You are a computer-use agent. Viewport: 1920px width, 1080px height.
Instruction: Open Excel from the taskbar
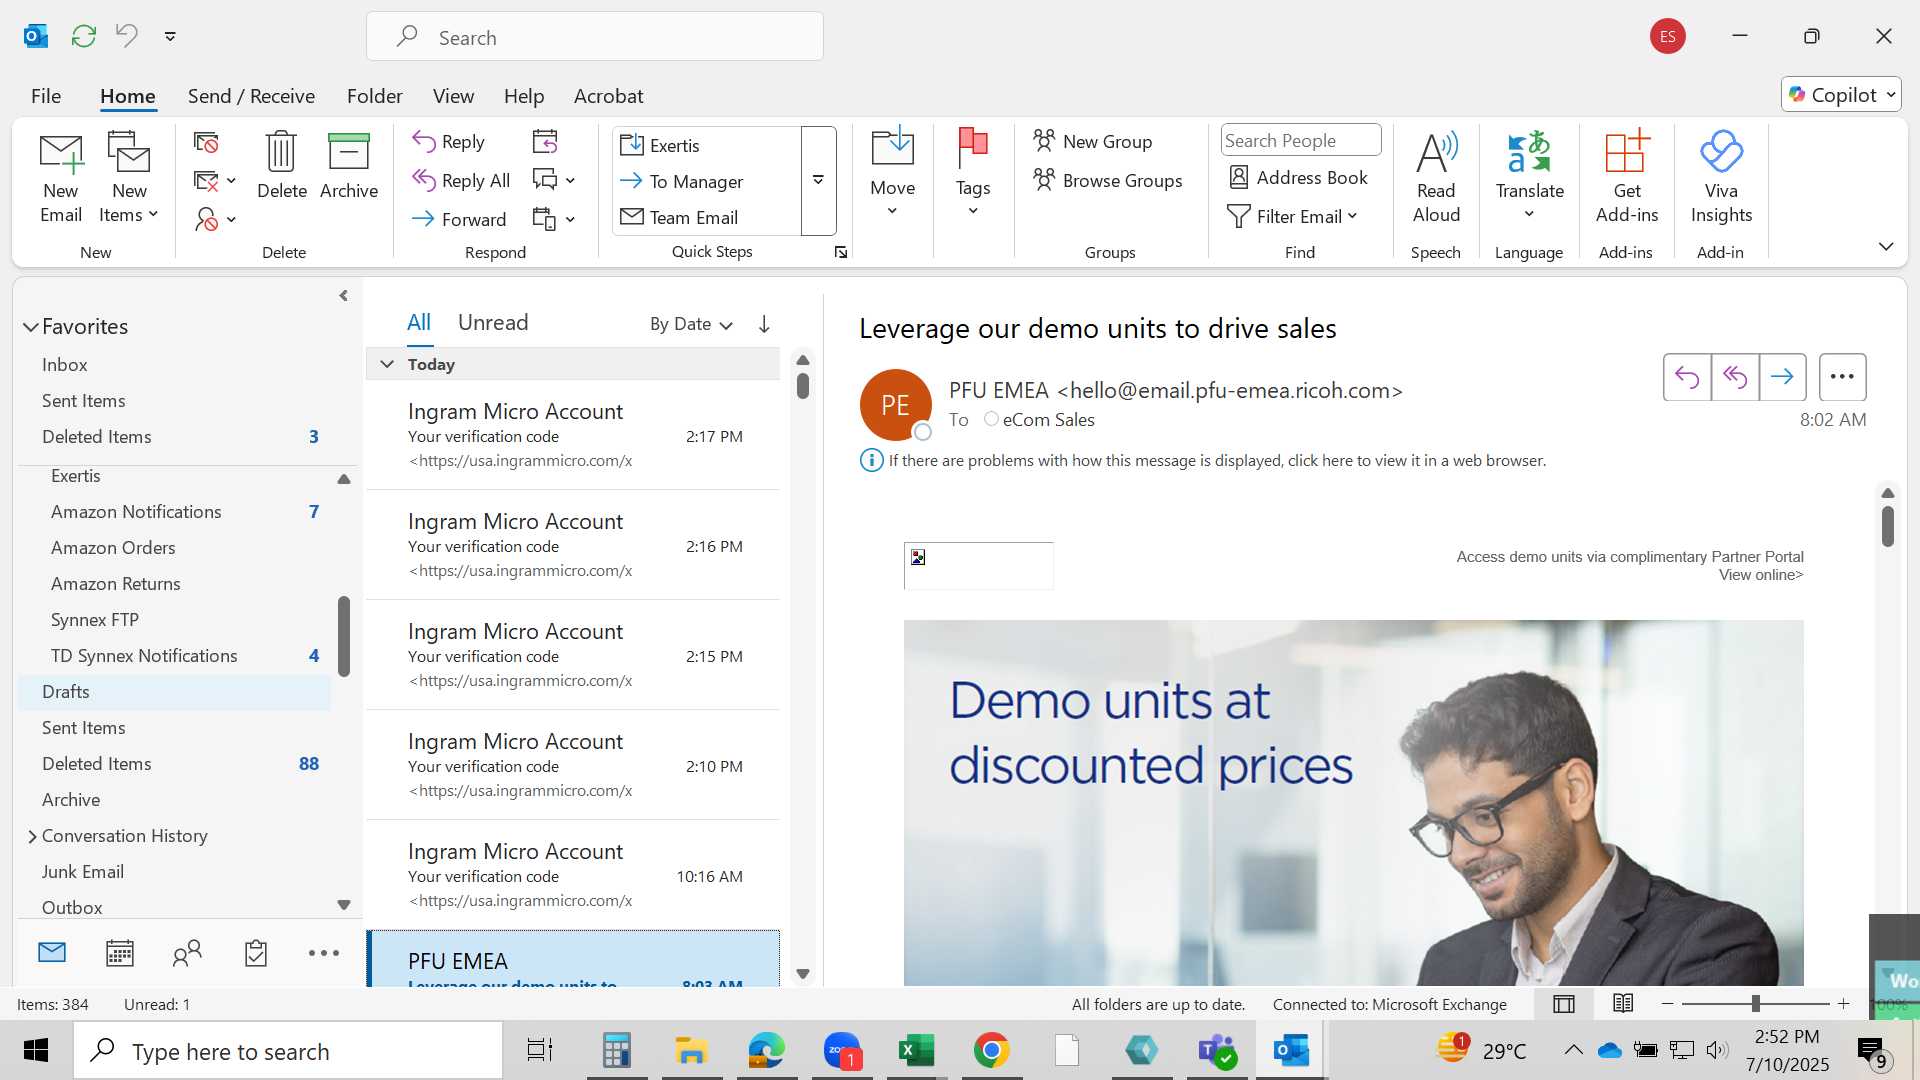(x=916, y=1051)
